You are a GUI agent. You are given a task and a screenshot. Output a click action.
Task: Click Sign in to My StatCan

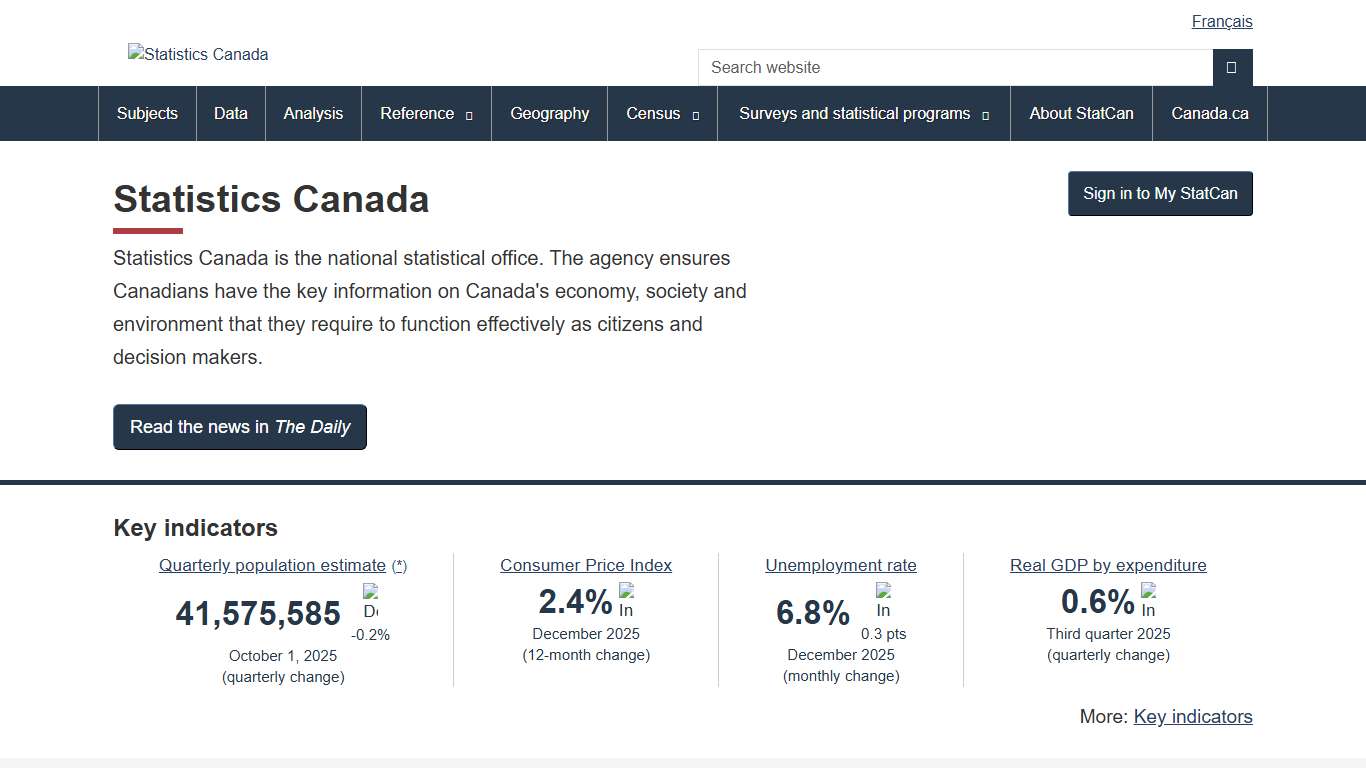point(1160,193)
